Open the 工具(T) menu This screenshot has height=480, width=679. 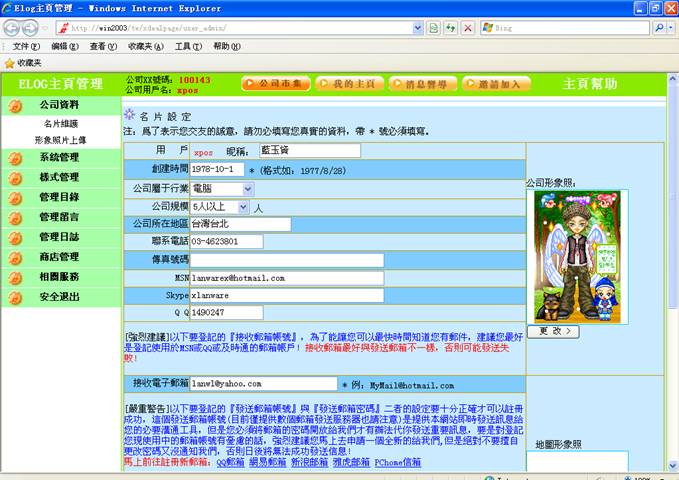tap(188, 46)
